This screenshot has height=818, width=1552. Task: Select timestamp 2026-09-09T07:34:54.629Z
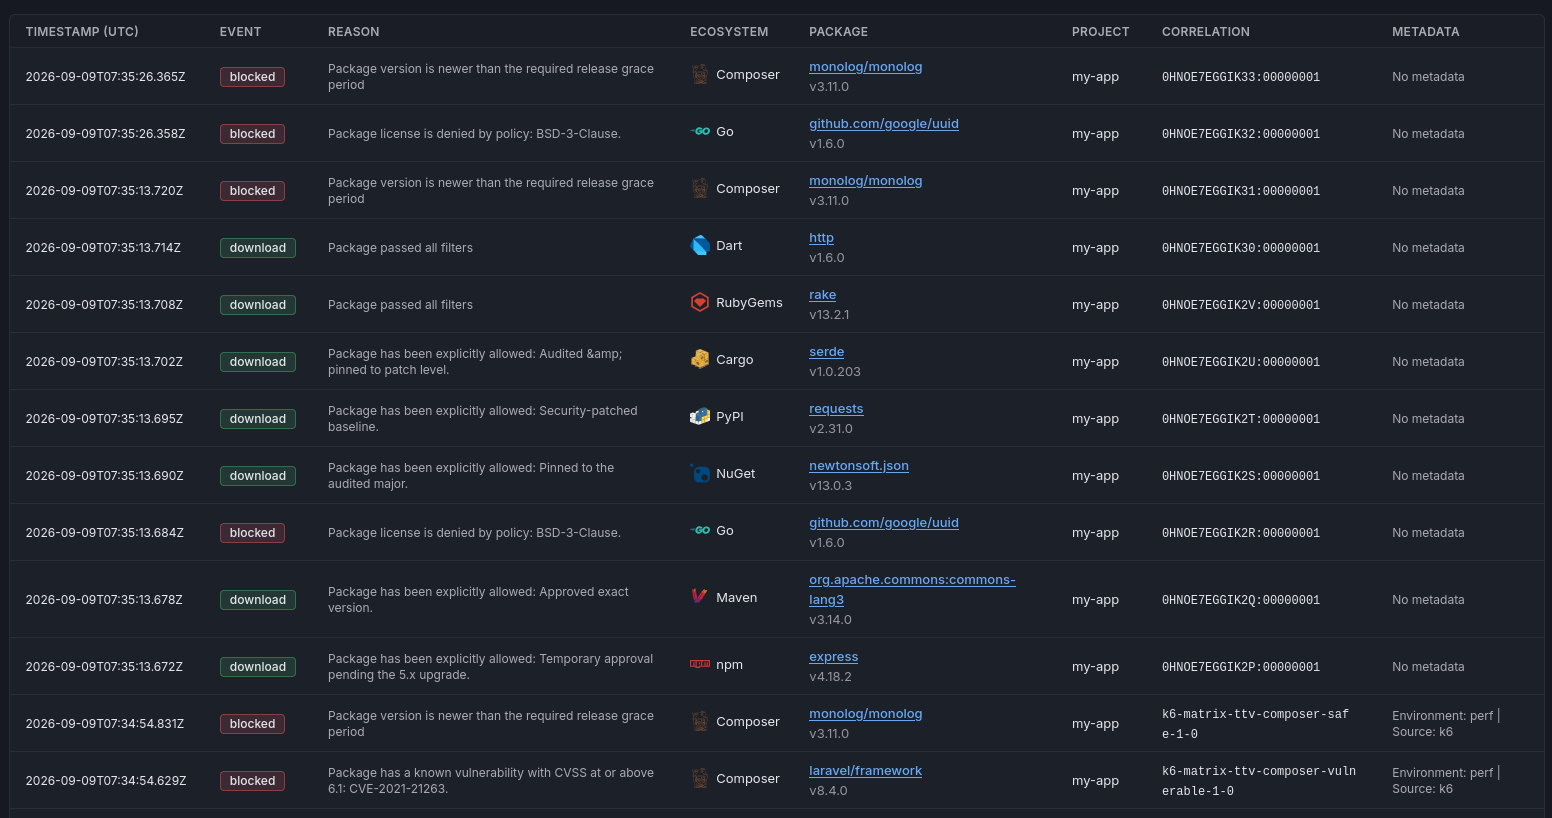106,781
